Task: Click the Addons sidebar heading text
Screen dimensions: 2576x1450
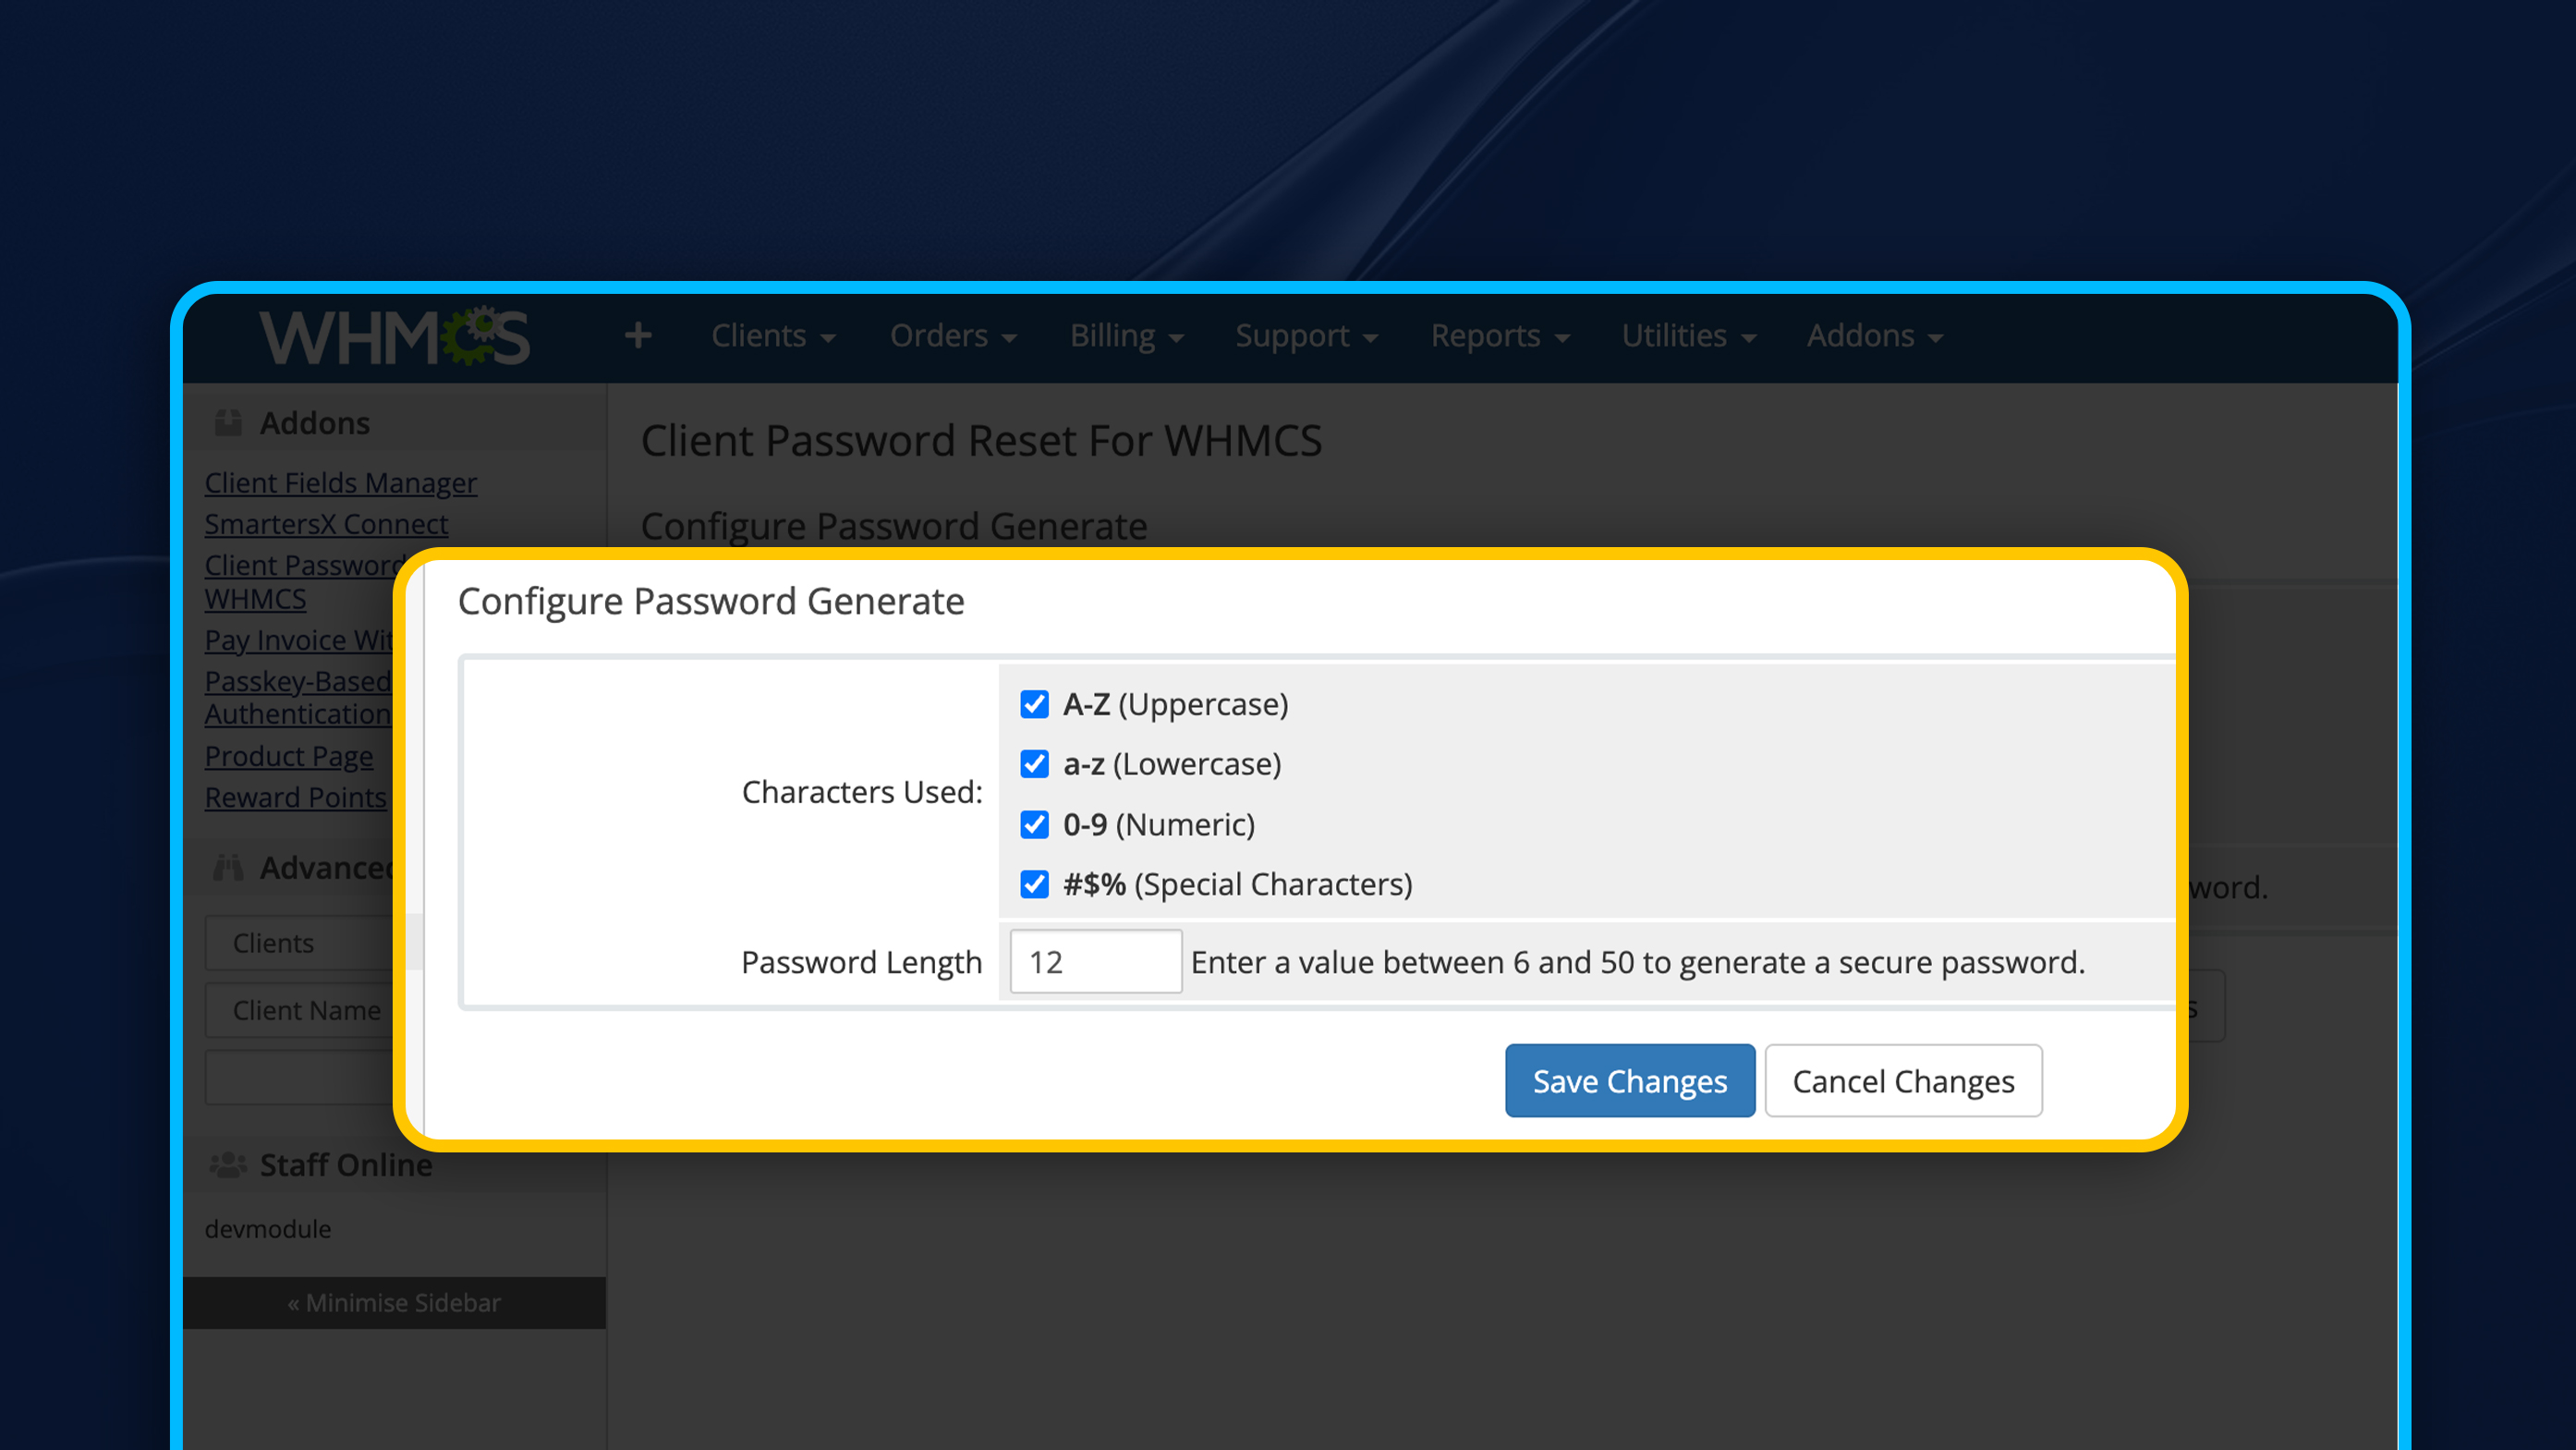Action: point(315,423)
